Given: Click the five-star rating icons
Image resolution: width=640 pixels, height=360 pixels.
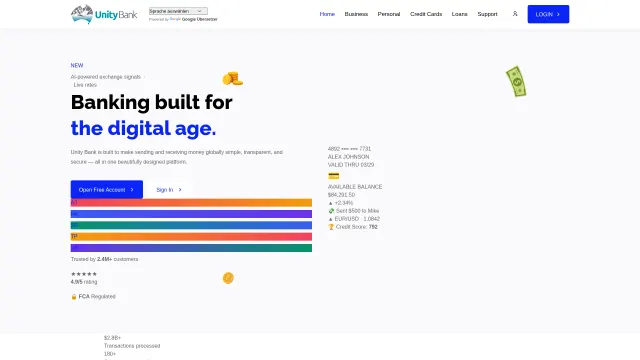Looking at the screenshot, I should click(x=84, y=274).
